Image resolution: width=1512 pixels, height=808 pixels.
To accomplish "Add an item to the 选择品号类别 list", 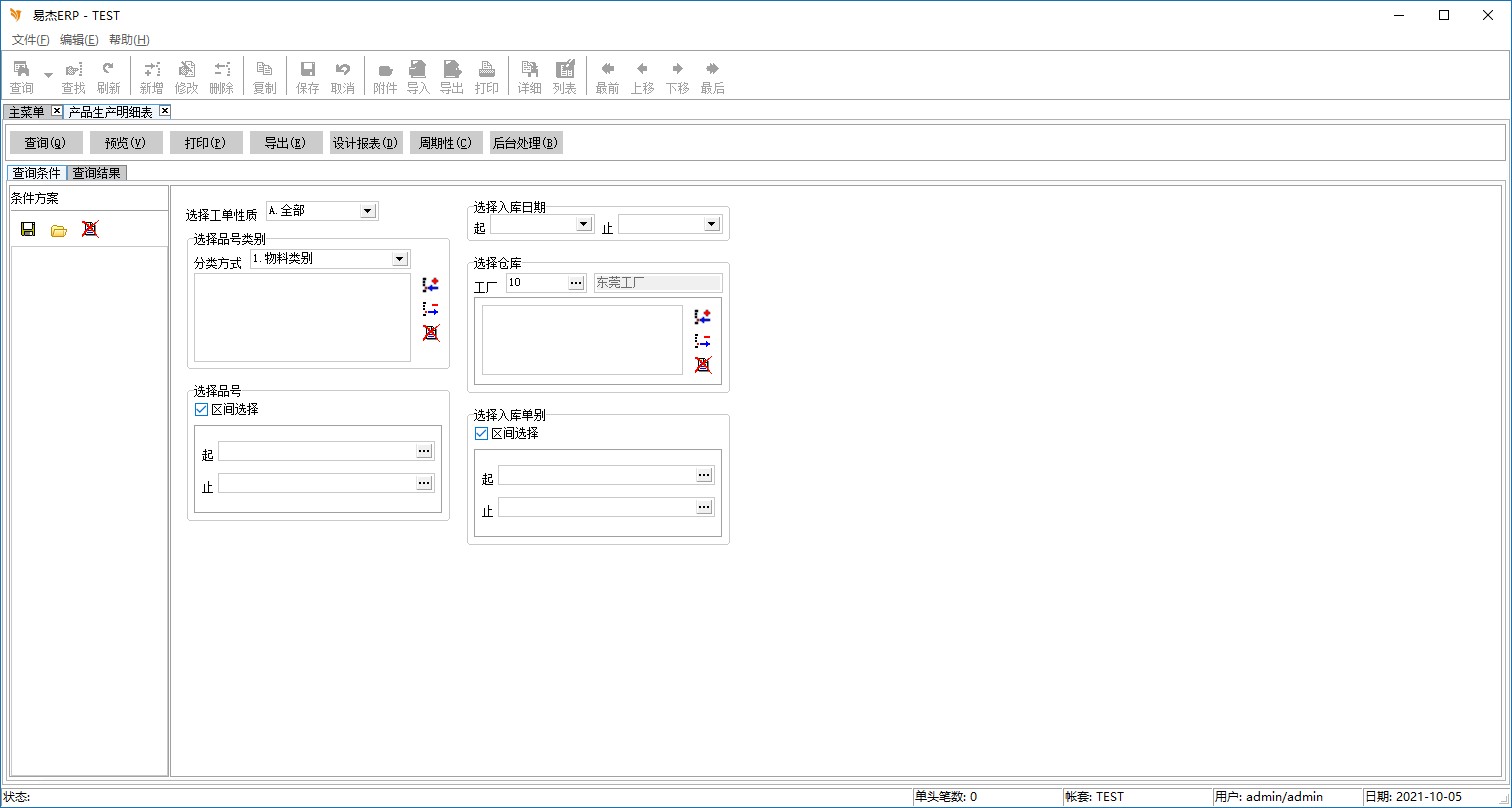I will coord(431,285).
